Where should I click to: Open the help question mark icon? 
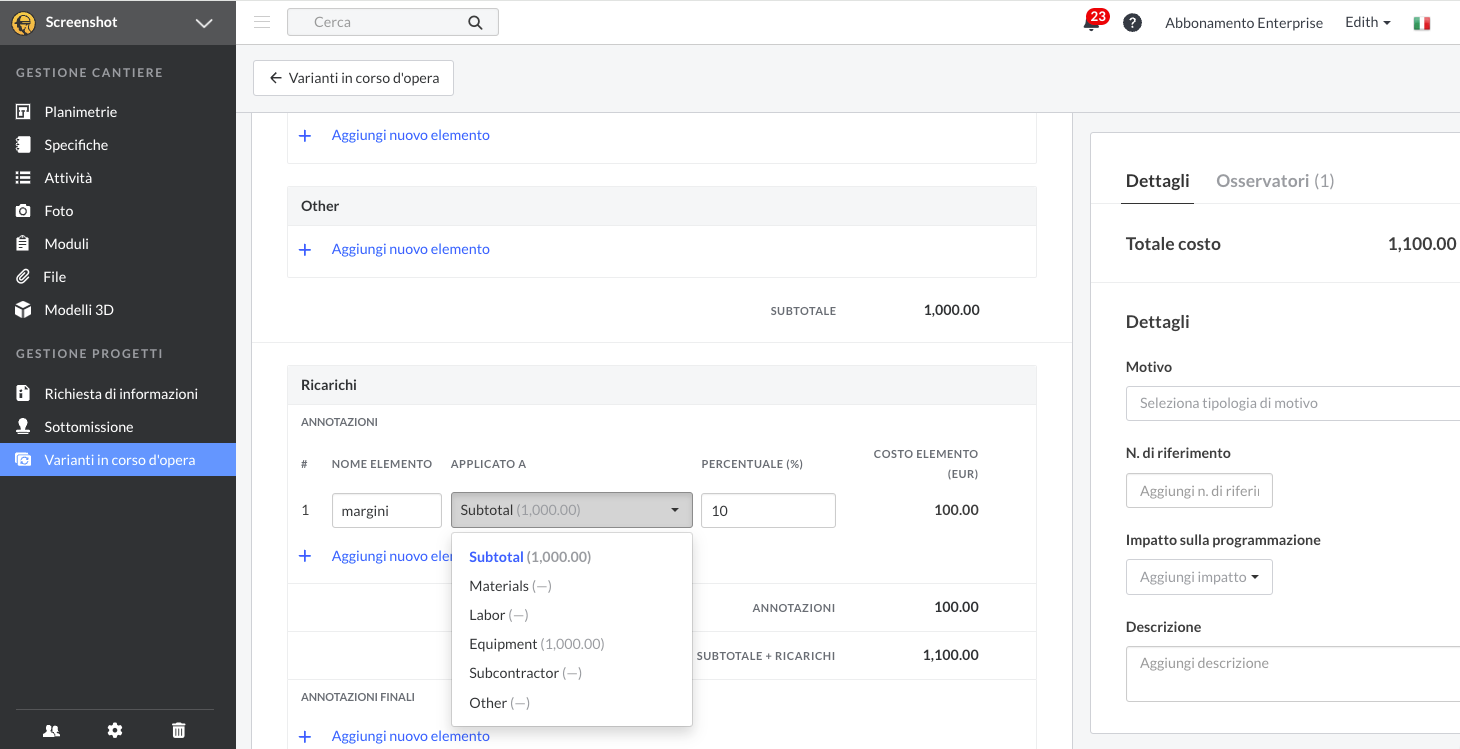[1132, 22]
